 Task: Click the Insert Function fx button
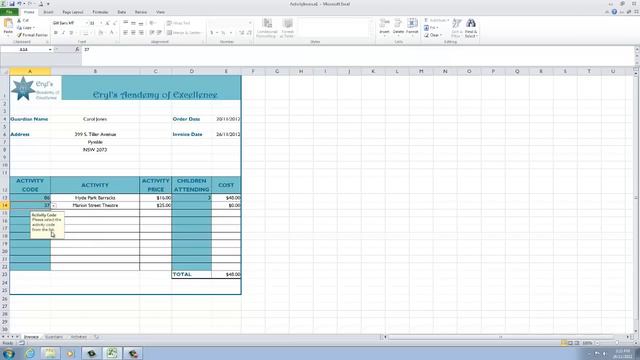[x=77, y=49]
